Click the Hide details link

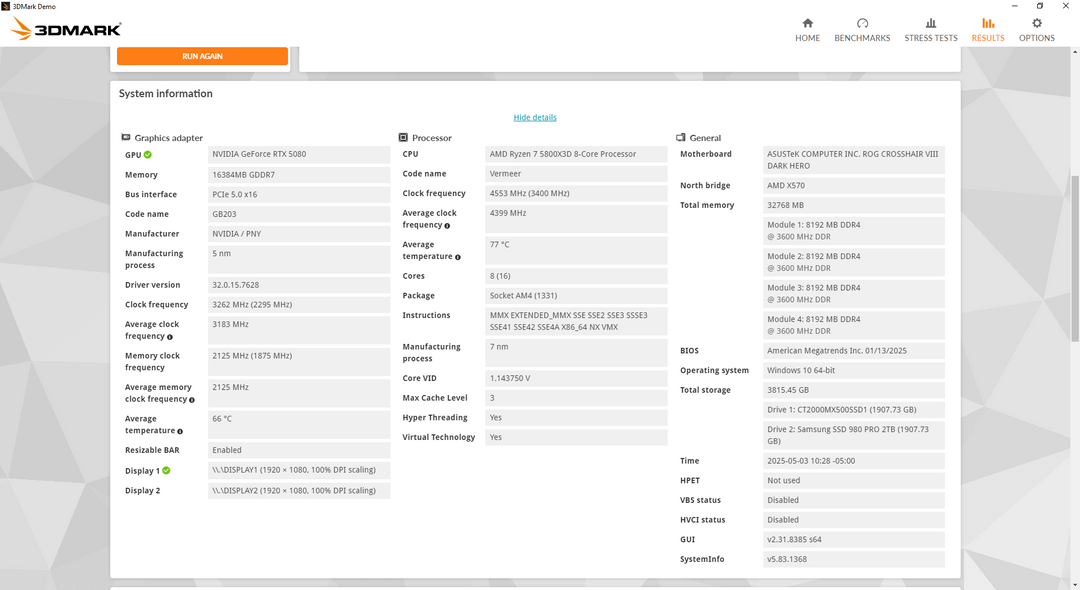534,118
